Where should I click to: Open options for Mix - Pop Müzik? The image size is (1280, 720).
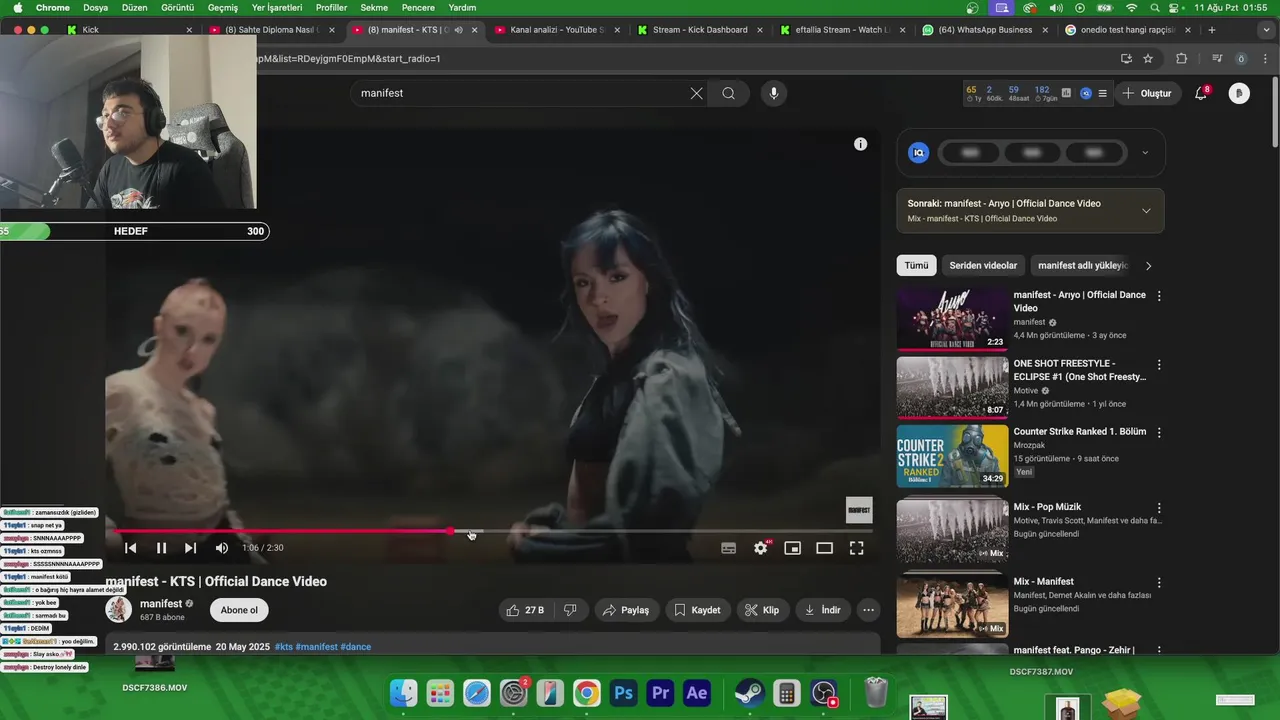tap(1159, 508)
